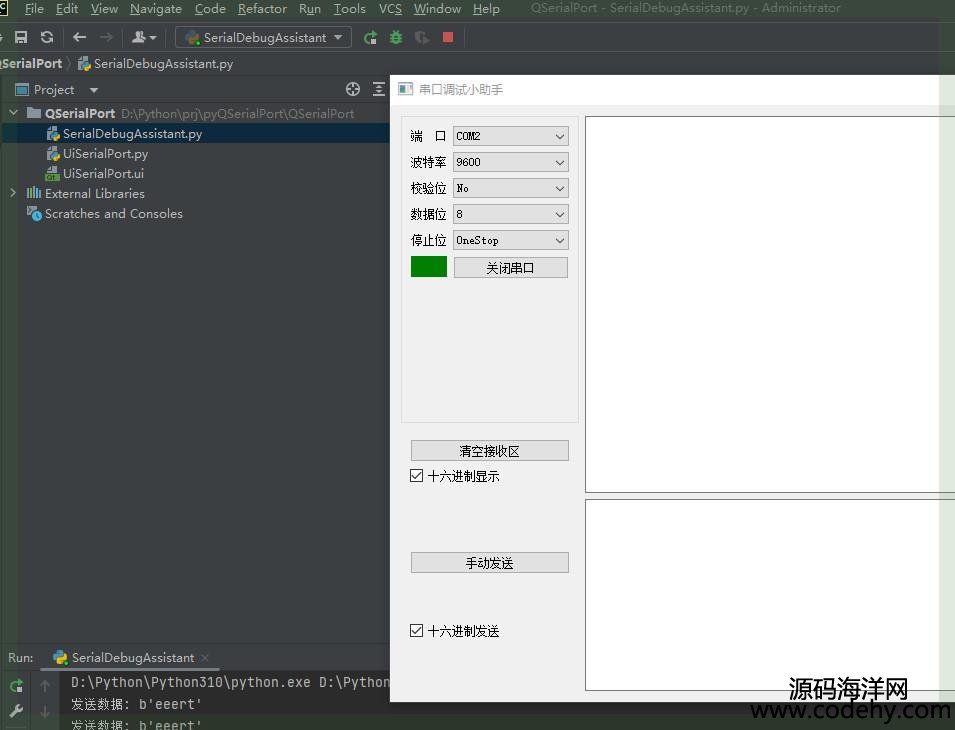Click the Save All toolbar icon
This screenshot has height=730, width=955.
pyautogui.click(x=21, y=37)
